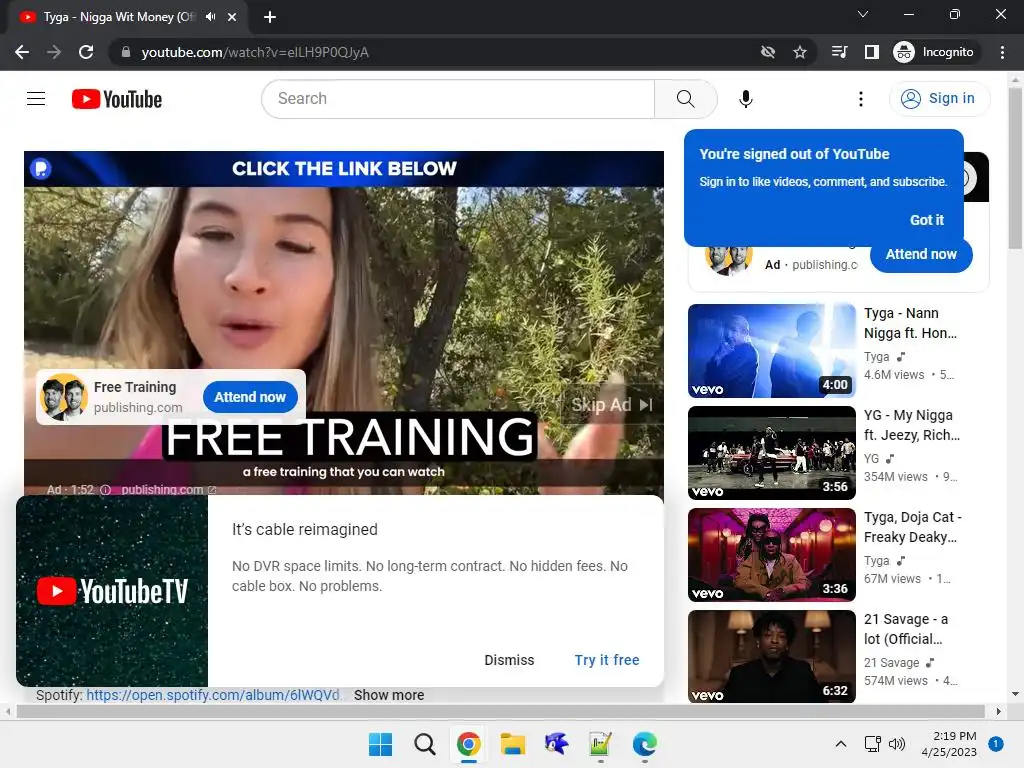Click the 21 Savage video title
Screen dimensions: 1024x768
[x=906, y=629]
